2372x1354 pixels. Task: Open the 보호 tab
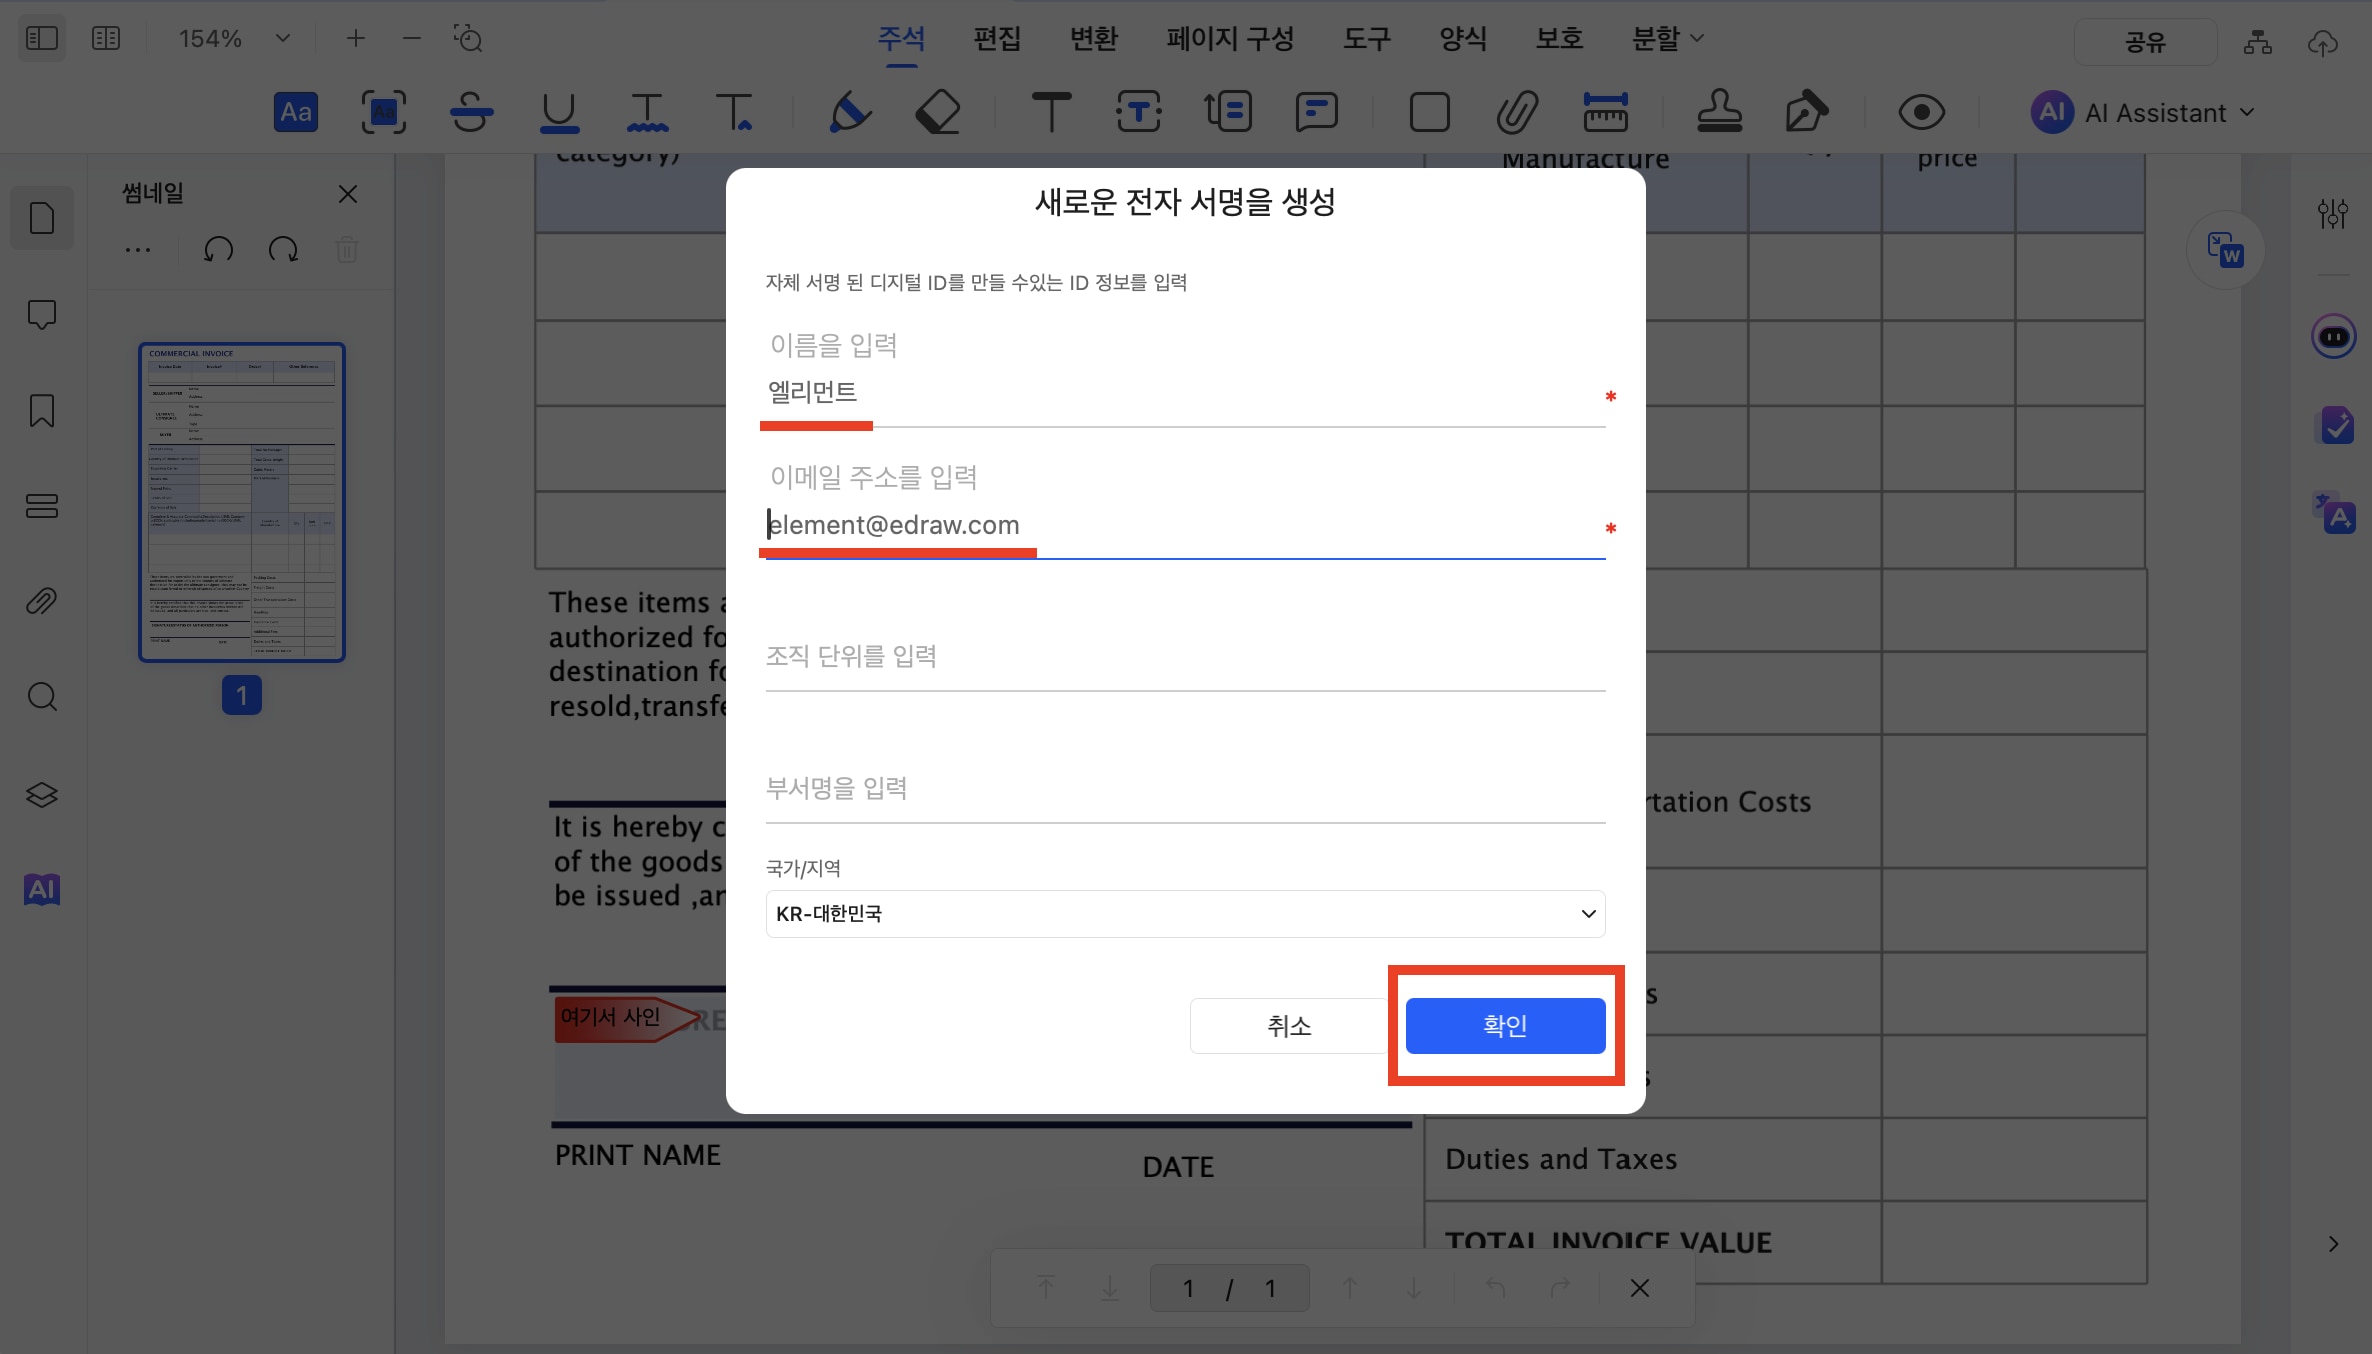(1560, 39)
